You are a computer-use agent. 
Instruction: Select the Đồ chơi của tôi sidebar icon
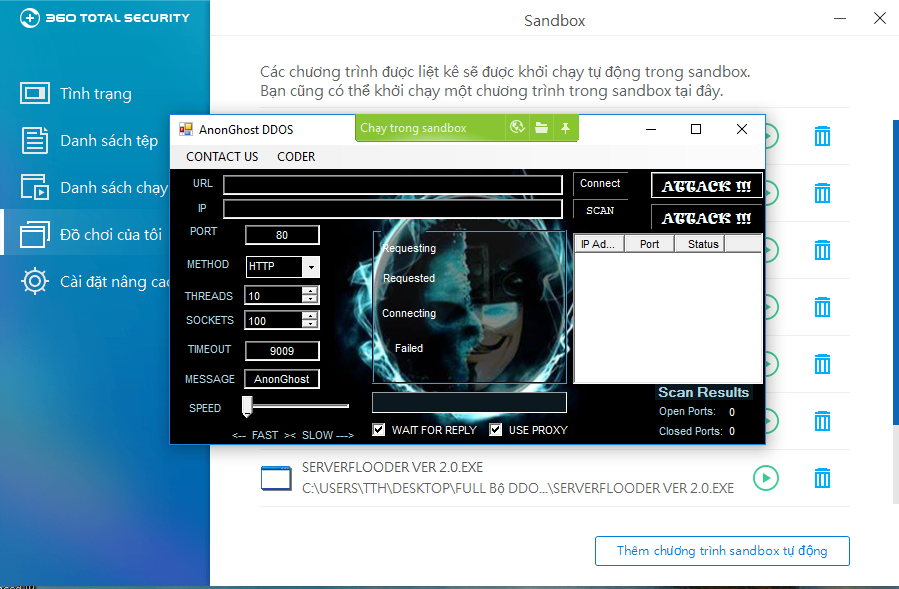coord(35,234)
